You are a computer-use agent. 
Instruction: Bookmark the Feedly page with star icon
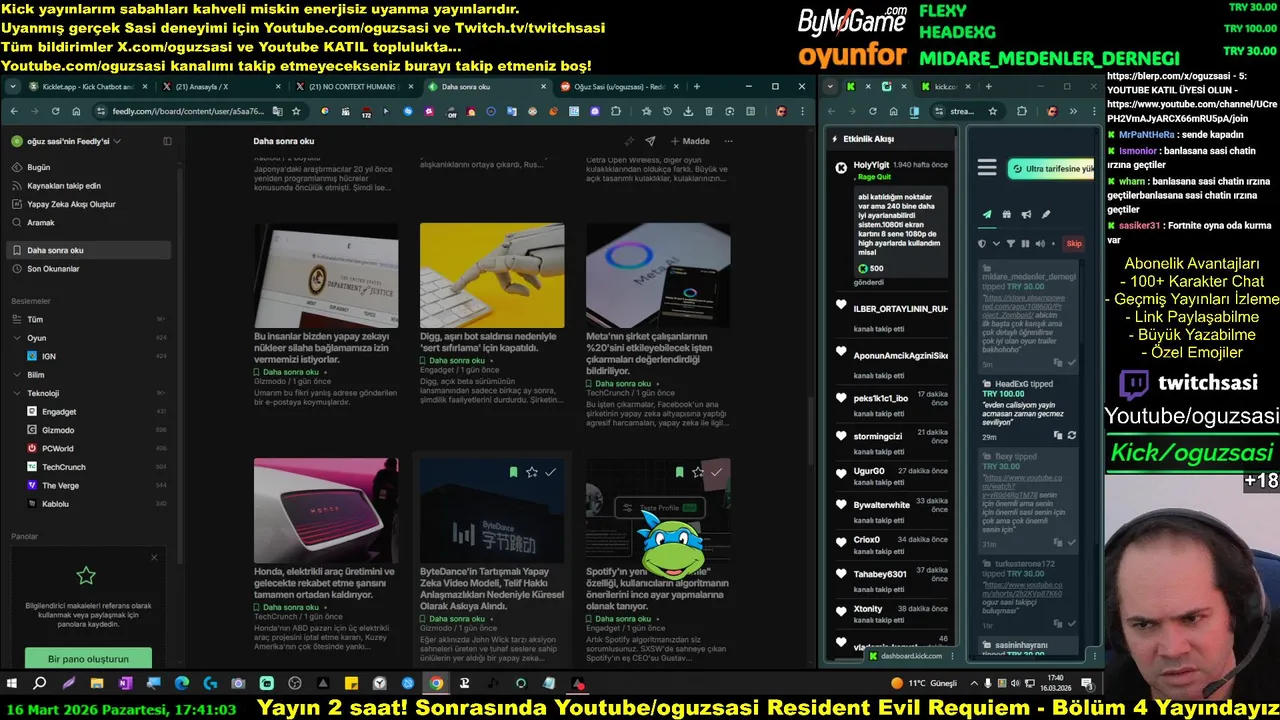[296, 111]
